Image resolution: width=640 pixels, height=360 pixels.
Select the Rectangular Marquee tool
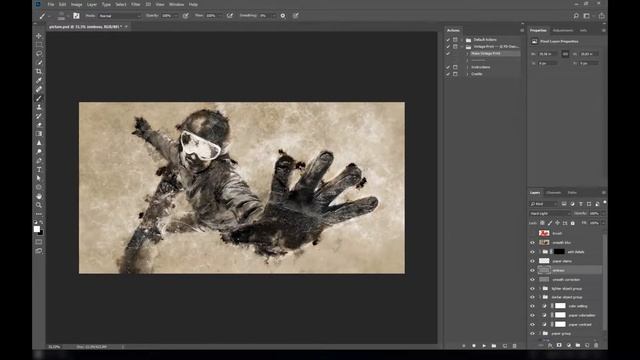(39, 44)
